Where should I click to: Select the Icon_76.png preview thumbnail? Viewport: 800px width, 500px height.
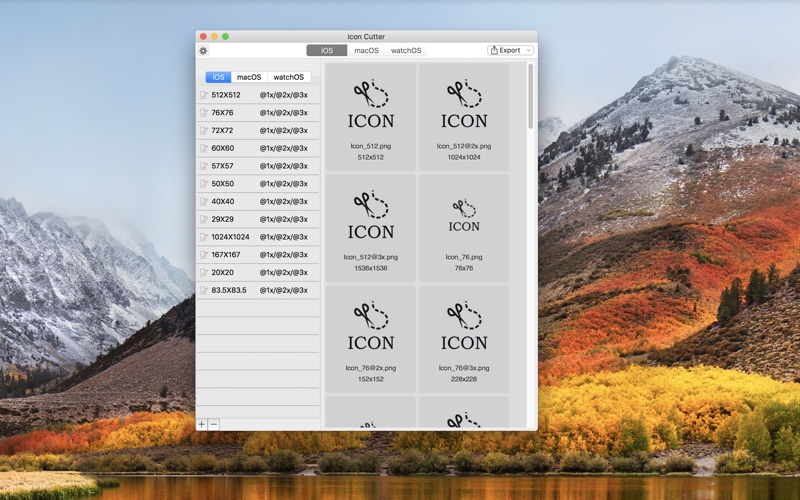[x=464, y=228]
